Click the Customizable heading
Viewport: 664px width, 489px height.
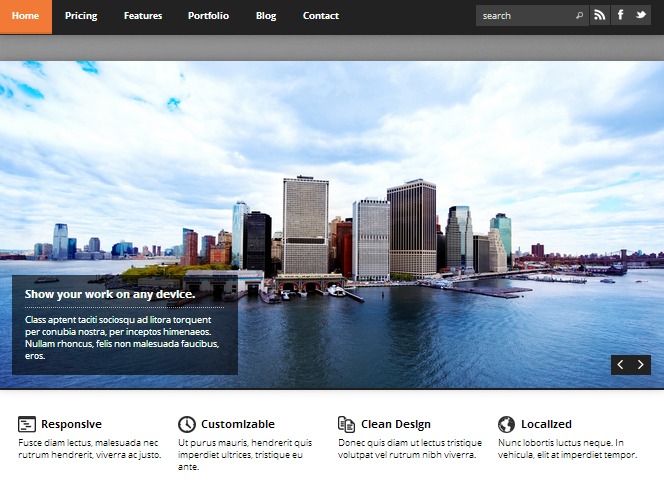(x=238, y=424)
